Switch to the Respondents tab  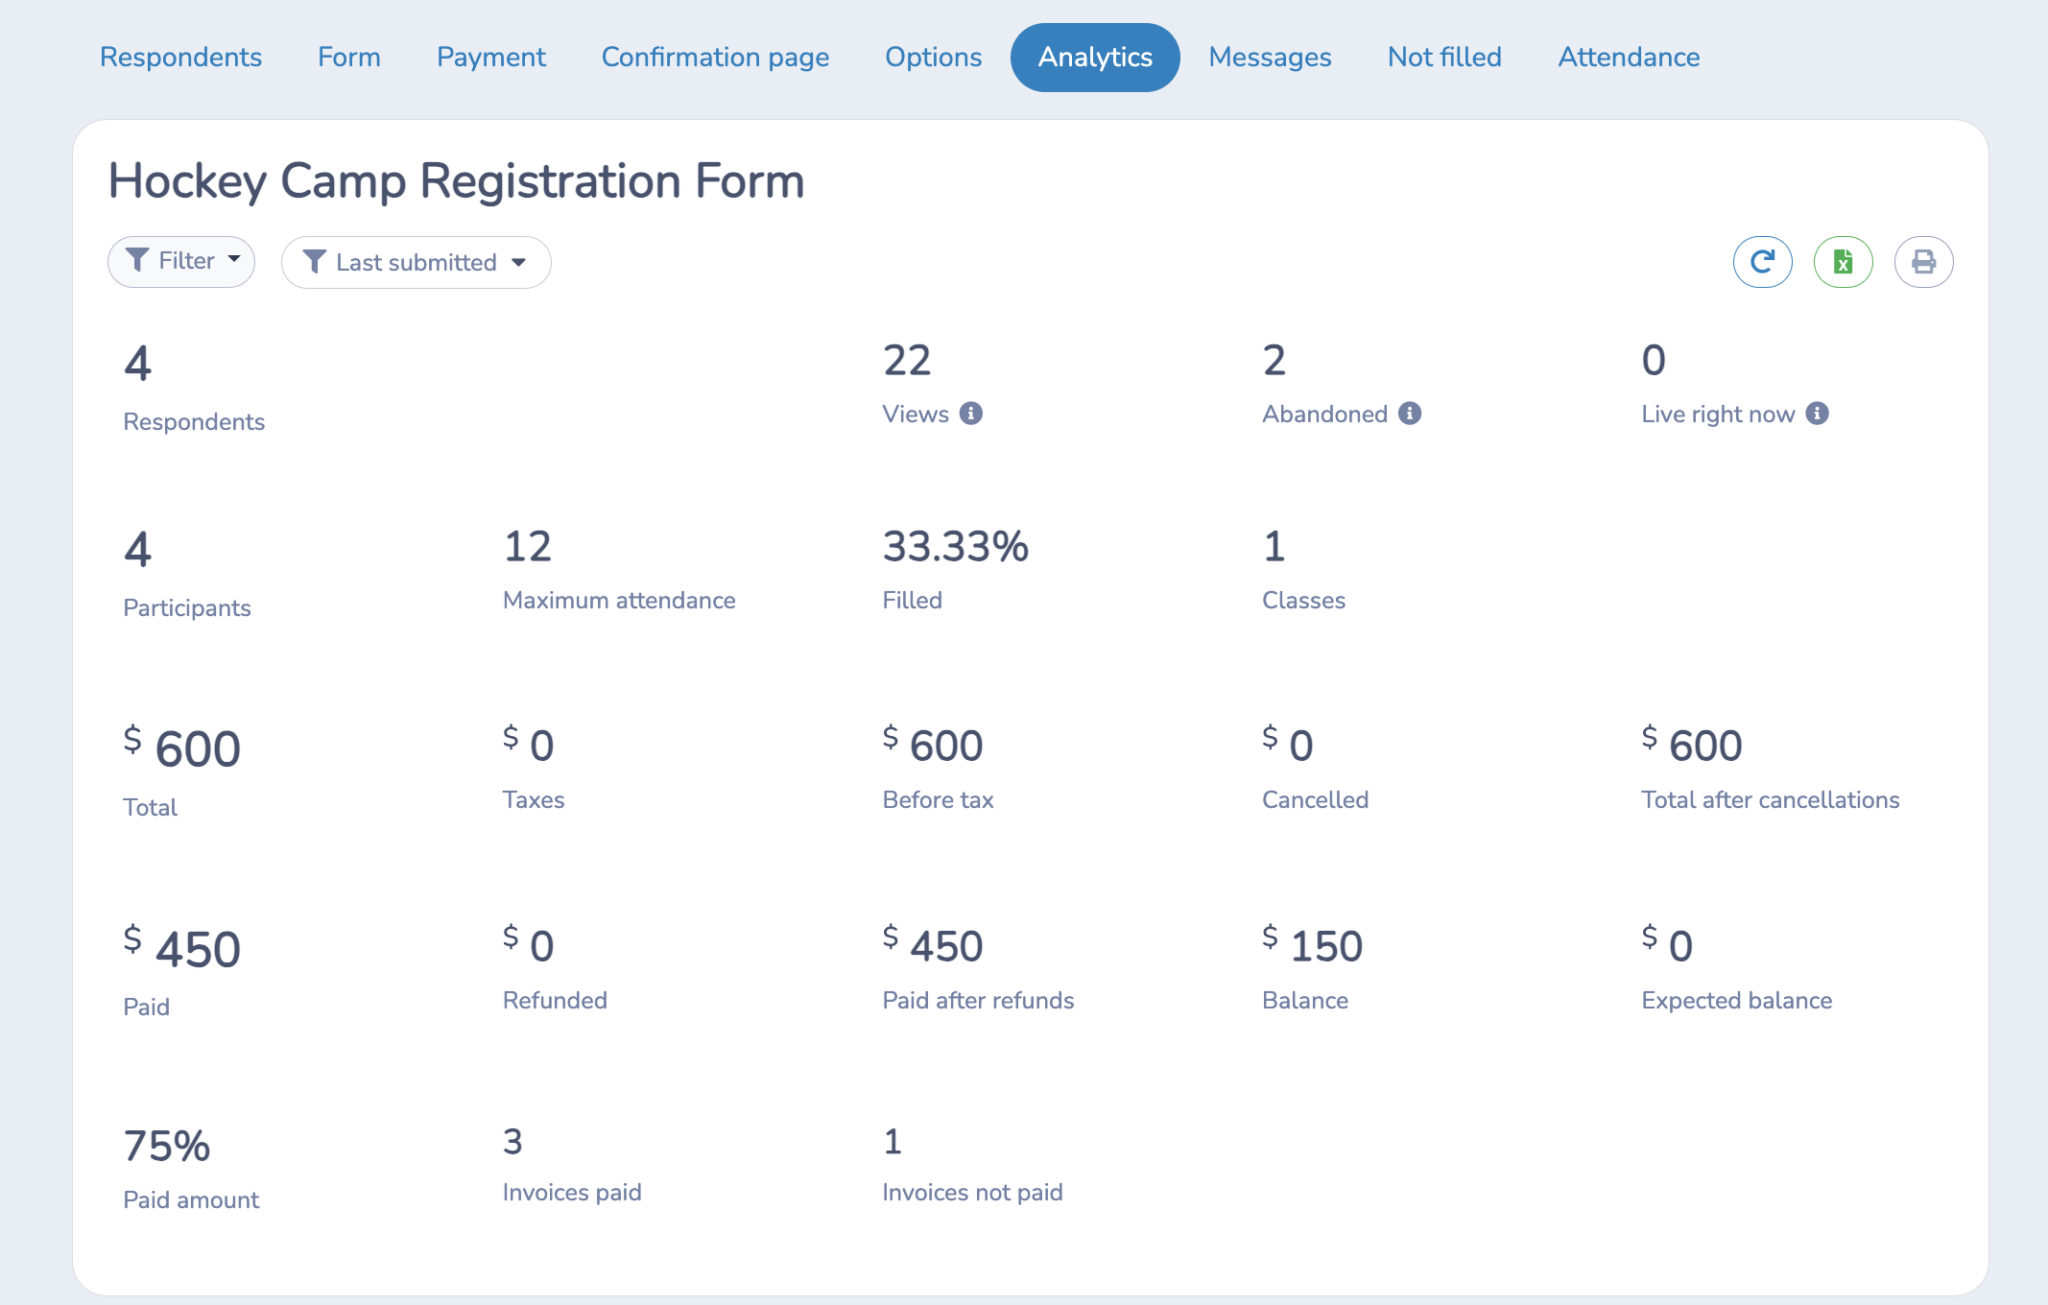coord(181,57)
